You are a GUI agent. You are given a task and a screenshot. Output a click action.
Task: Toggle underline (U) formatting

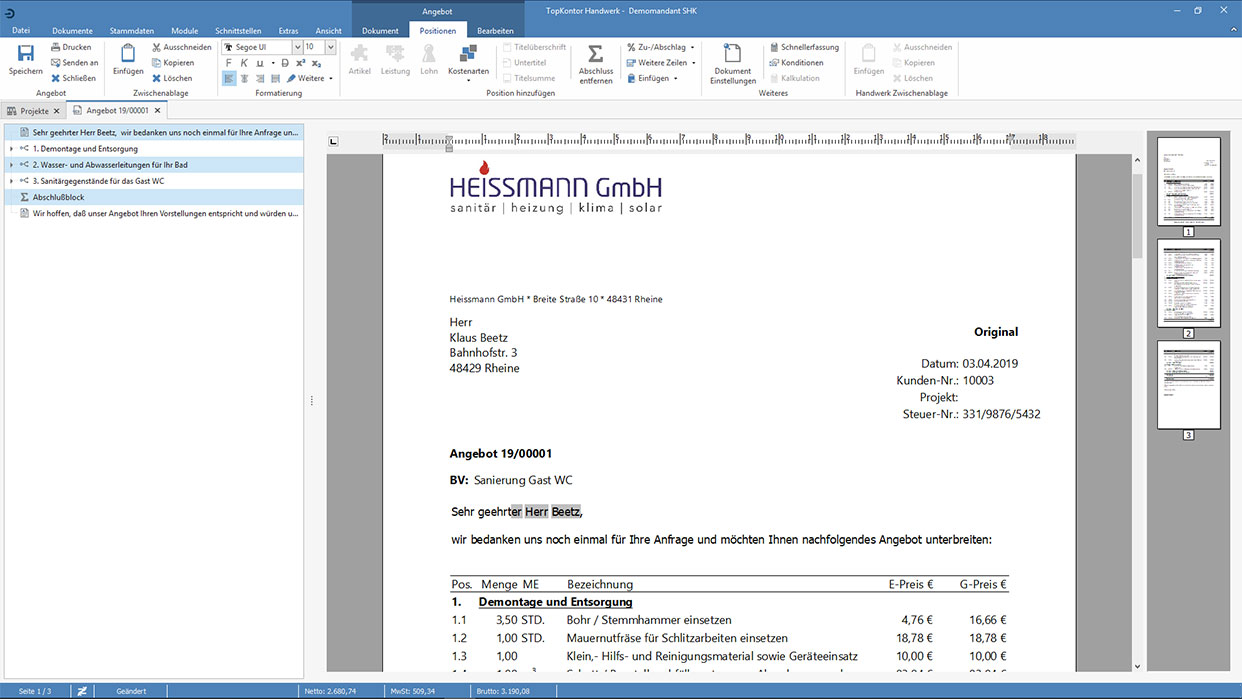pos(259,63)
